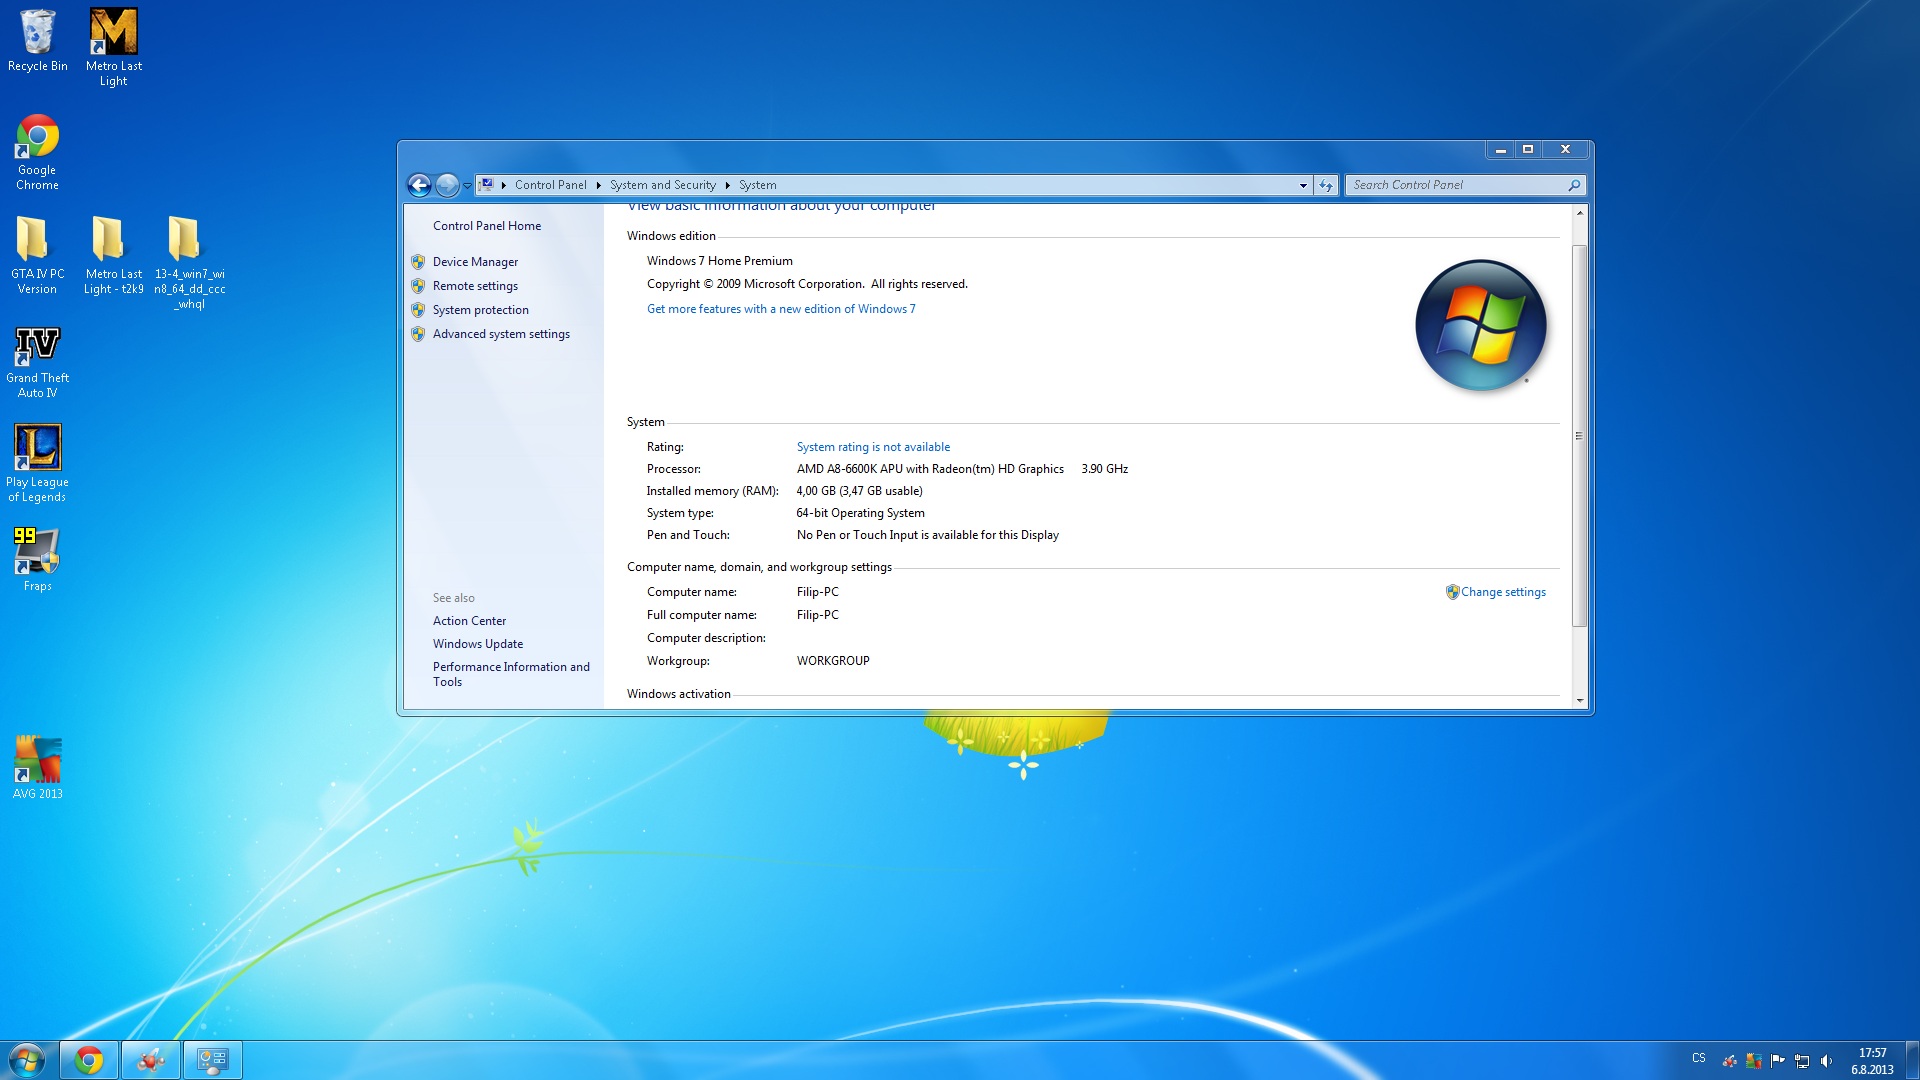Select the 13-4_win7_win8_64_dd_ccc_whql folder

[x=190, y=262]
